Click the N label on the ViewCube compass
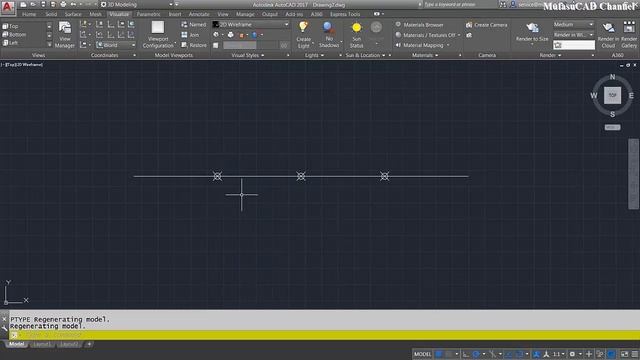Image resolution: width=640 pixels, height=360 pixels. [x=612, y=77]
